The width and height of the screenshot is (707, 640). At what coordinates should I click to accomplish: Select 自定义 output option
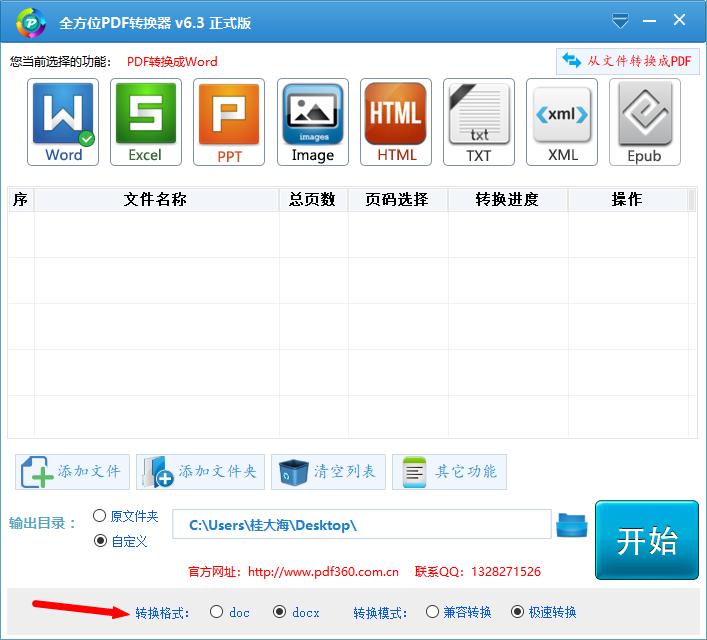[120, 541]
